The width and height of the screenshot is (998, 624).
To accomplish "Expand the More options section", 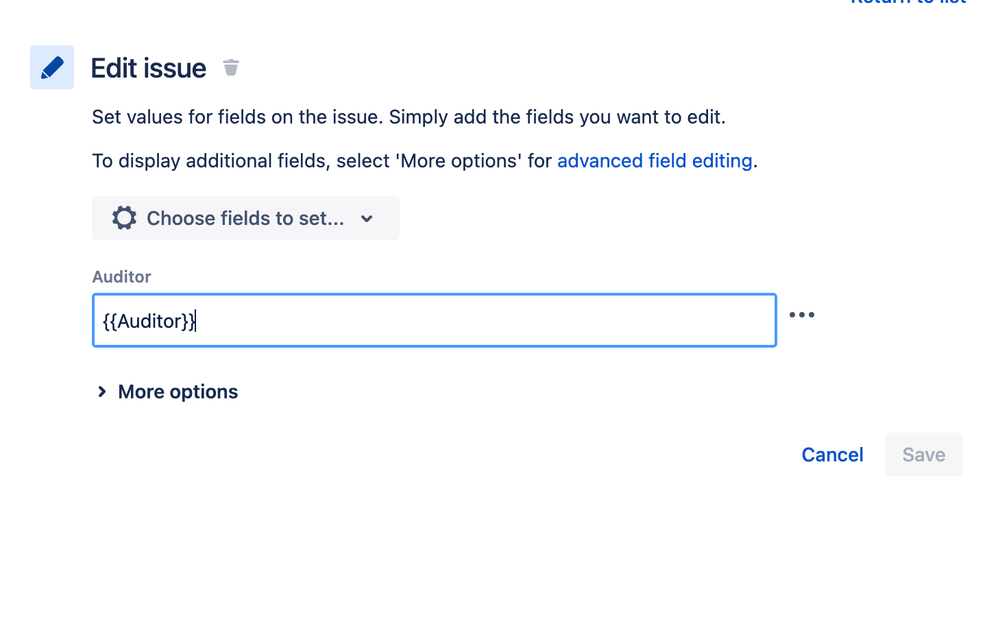I will pos(167,392).
